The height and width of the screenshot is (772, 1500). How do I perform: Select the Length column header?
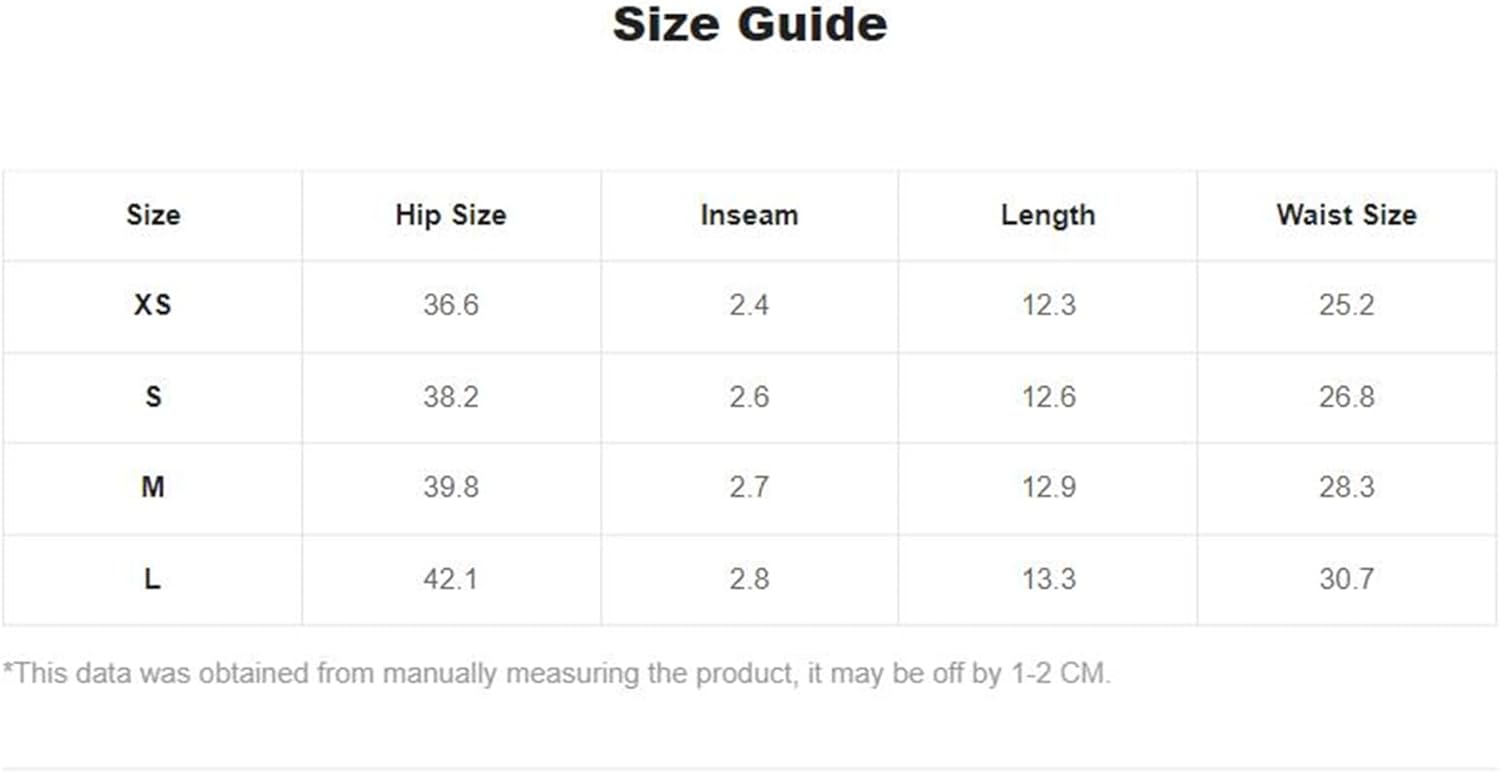coord(1048,215)
